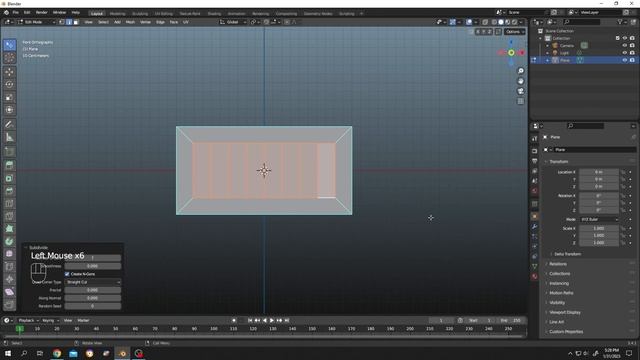Image resolution: width=640 pixels, height=360 pixels.
Task: Adjust the Along Normal value slider
Action: 93,298
